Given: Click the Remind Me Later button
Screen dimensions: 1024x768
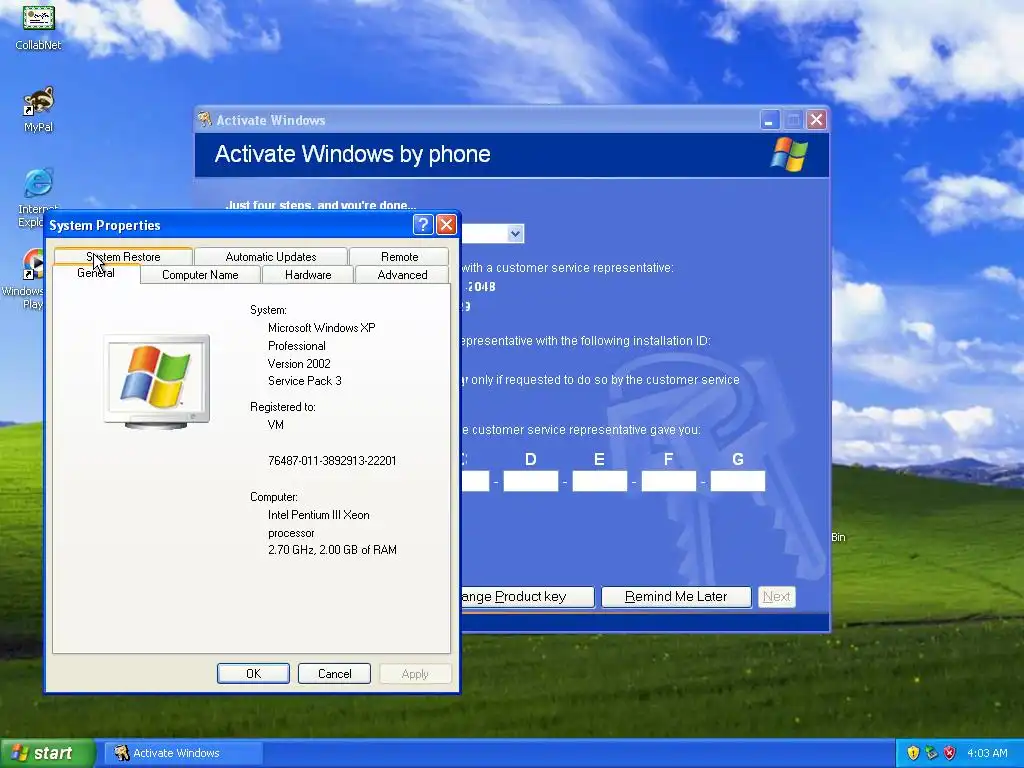Looking at the screenshot, I should (676, 596).
